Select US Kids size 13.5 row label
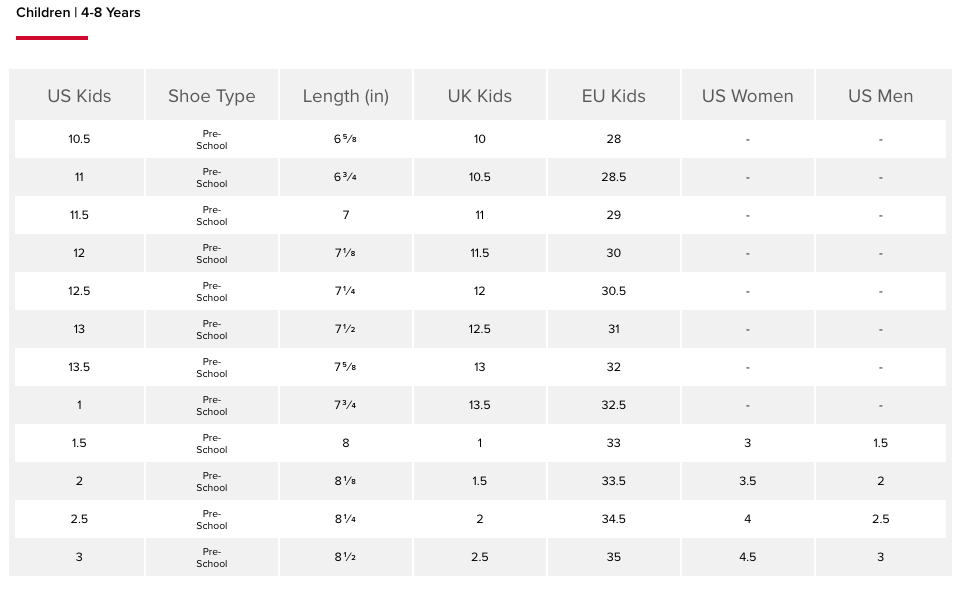Screen dimensions: 965x589 [79, 367]
